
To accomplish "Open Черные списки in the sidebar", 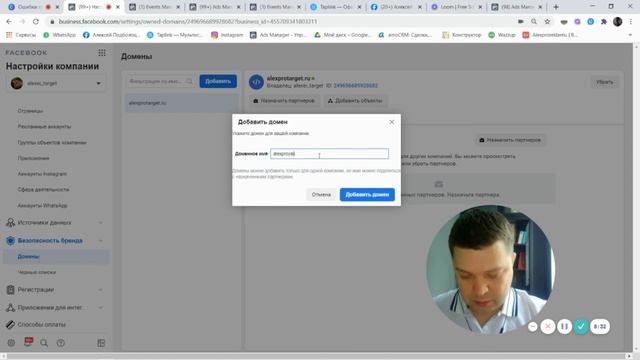I will point(37,272).
